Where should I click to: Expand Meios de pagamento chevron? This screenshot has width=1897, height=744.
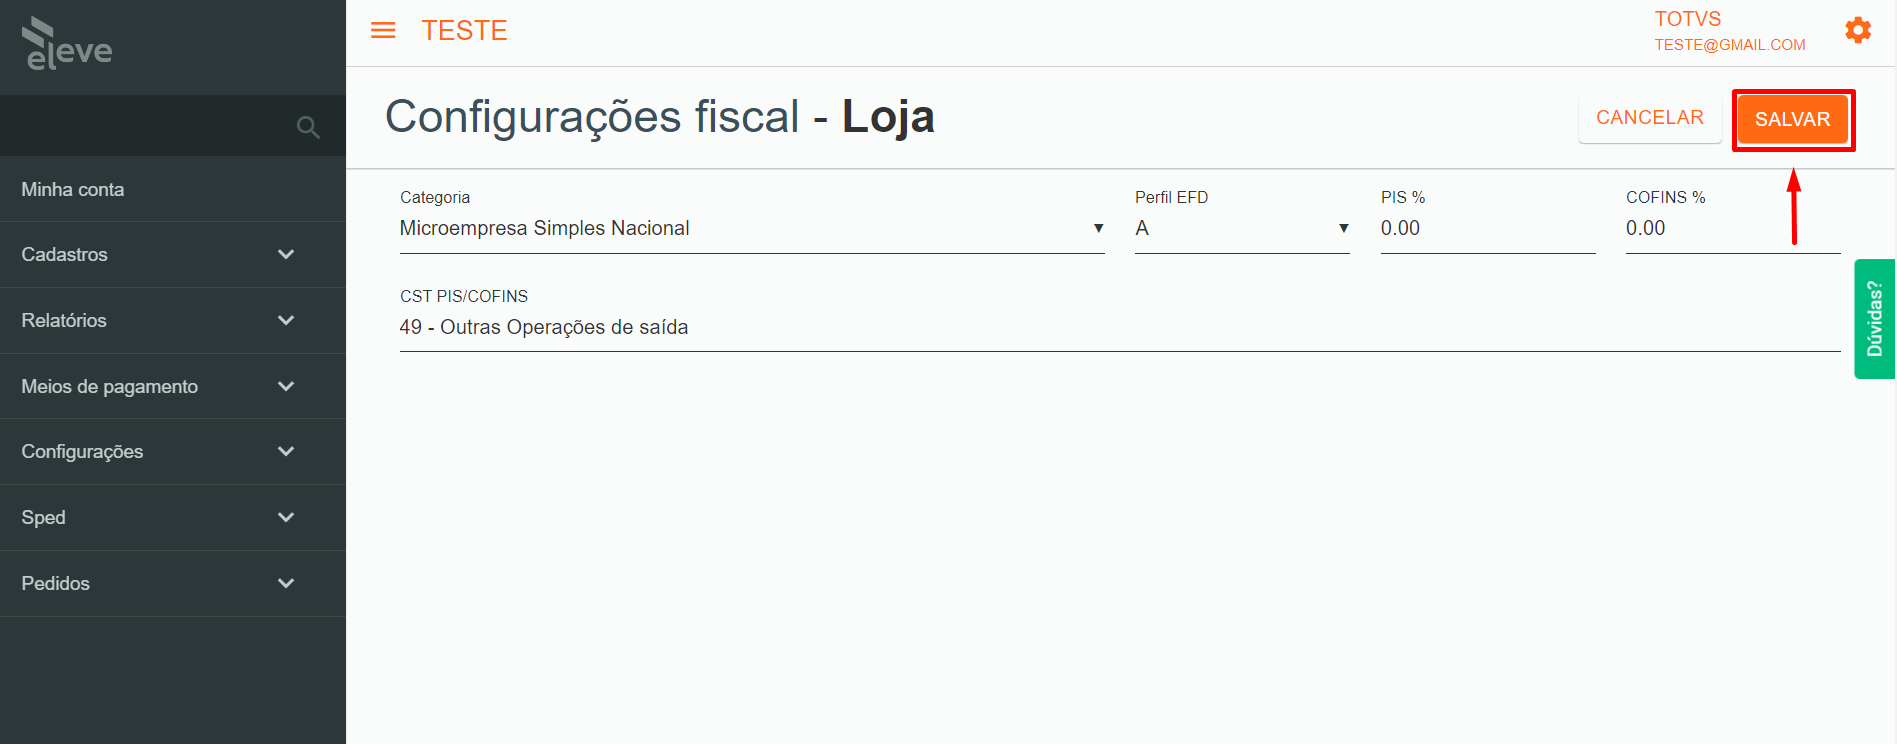point(286,386)
